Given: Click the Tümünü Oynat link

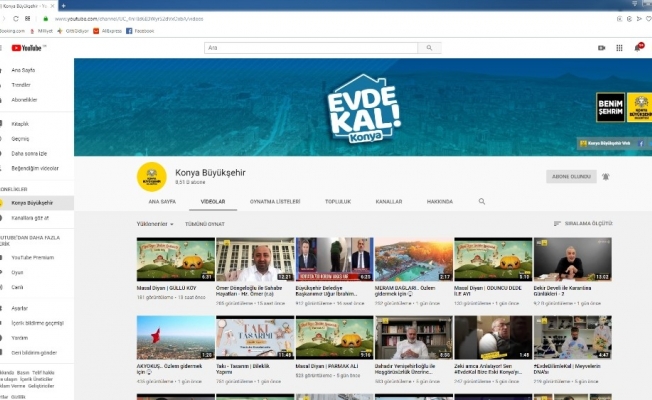Looking at the screenshot, I should pos(205,224).
